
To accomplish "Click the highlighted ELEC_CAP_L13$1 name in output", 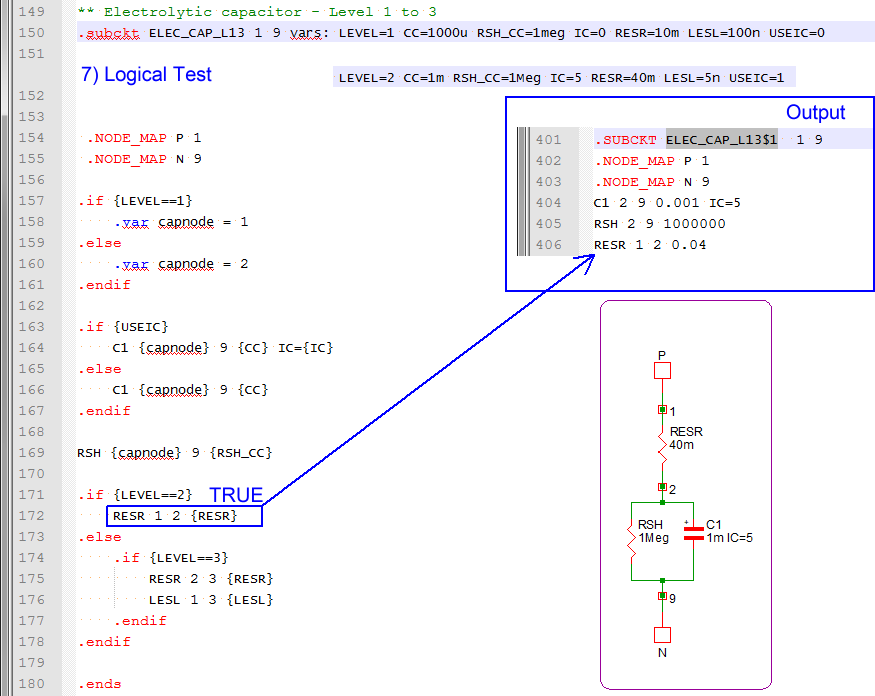I will point(721,140).
